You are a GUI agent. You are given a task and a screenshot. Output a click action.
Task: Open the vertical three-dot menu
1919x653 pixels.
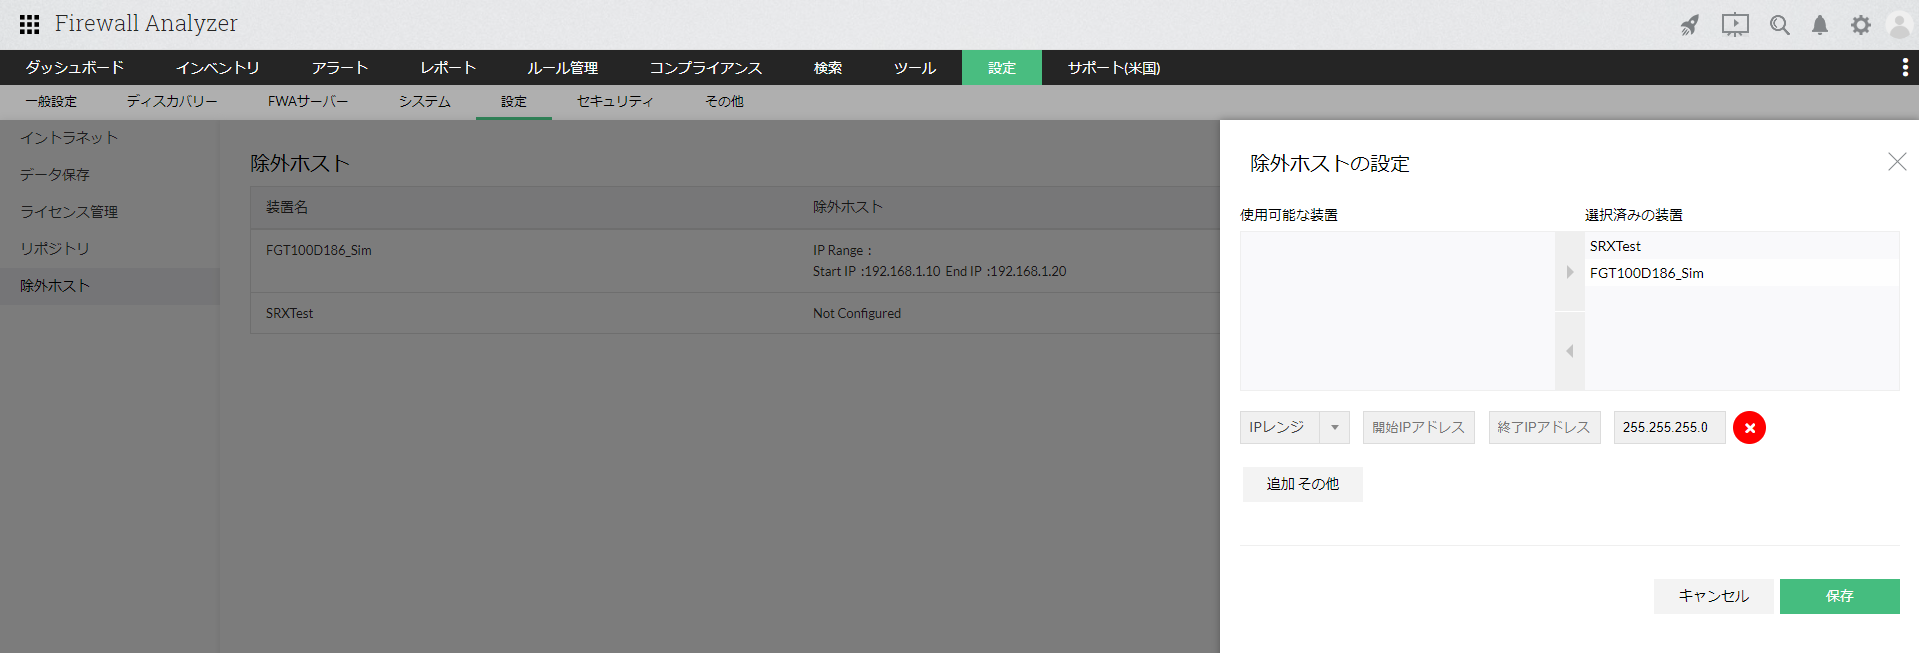pos(1904,67)
